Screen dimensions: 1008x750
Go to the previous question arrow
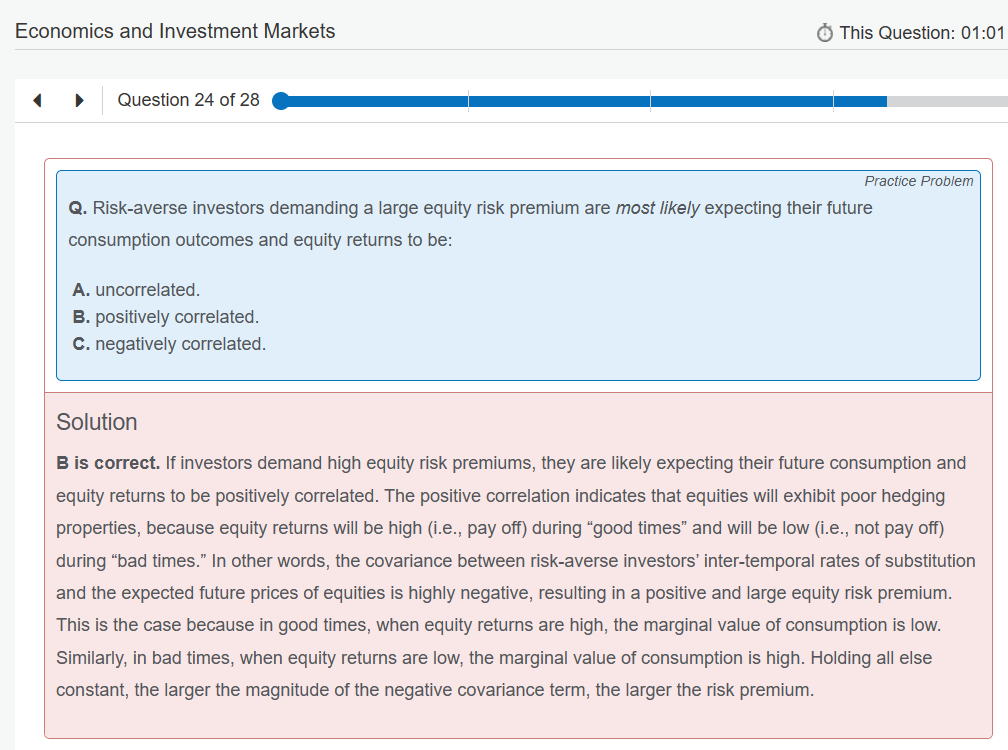[37, 101]
